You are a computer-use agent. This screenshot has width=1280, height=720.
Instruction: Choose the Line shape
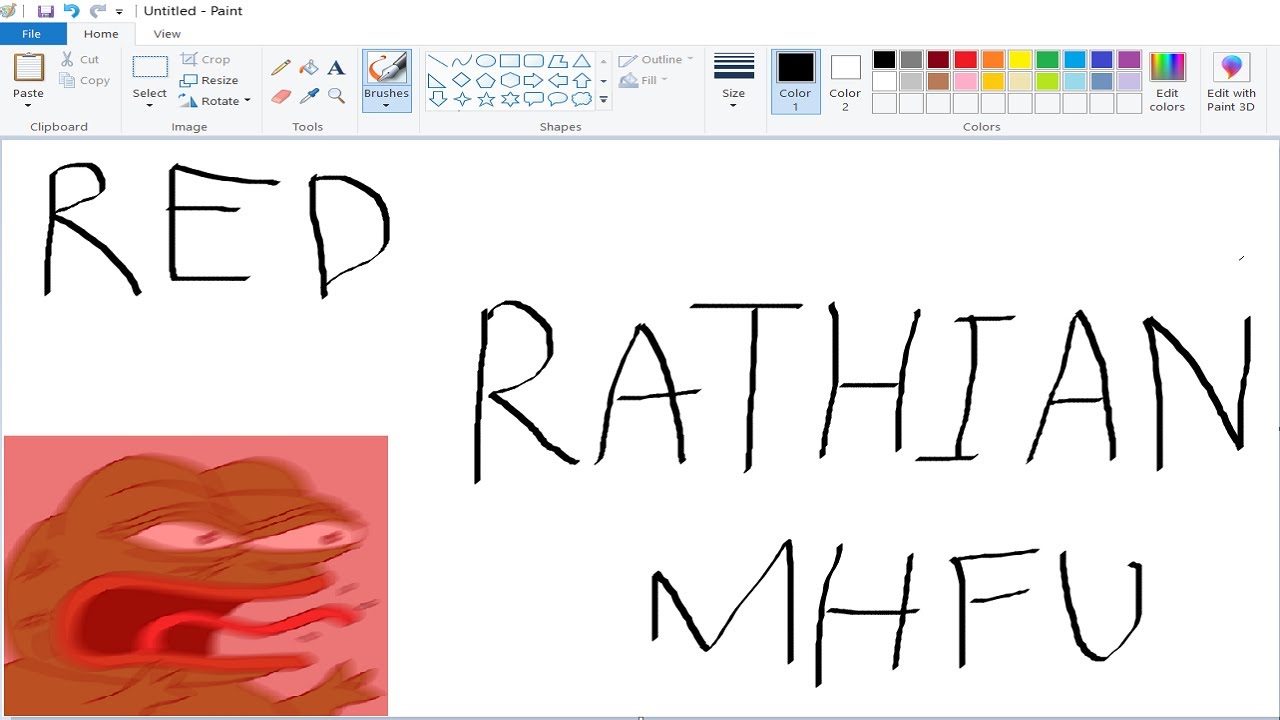pyautogui.click(x=438, y=61)
